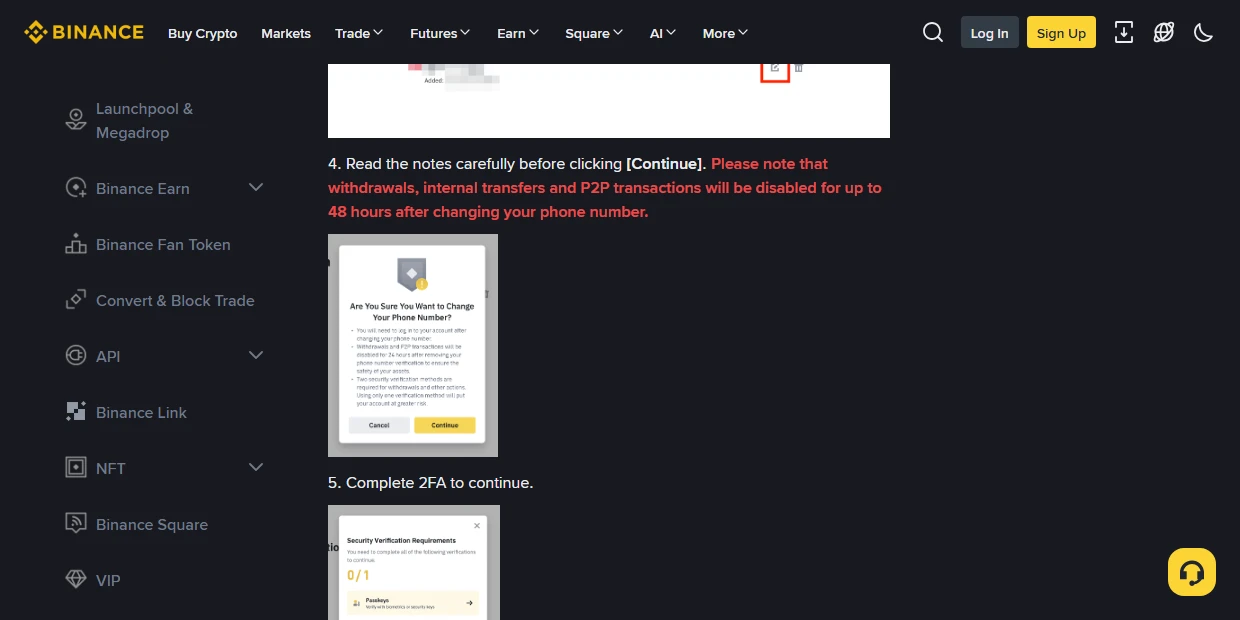Open the Futures dropdown menu
The height and width of the screenshot is (620, 1240).
[440, 33]
